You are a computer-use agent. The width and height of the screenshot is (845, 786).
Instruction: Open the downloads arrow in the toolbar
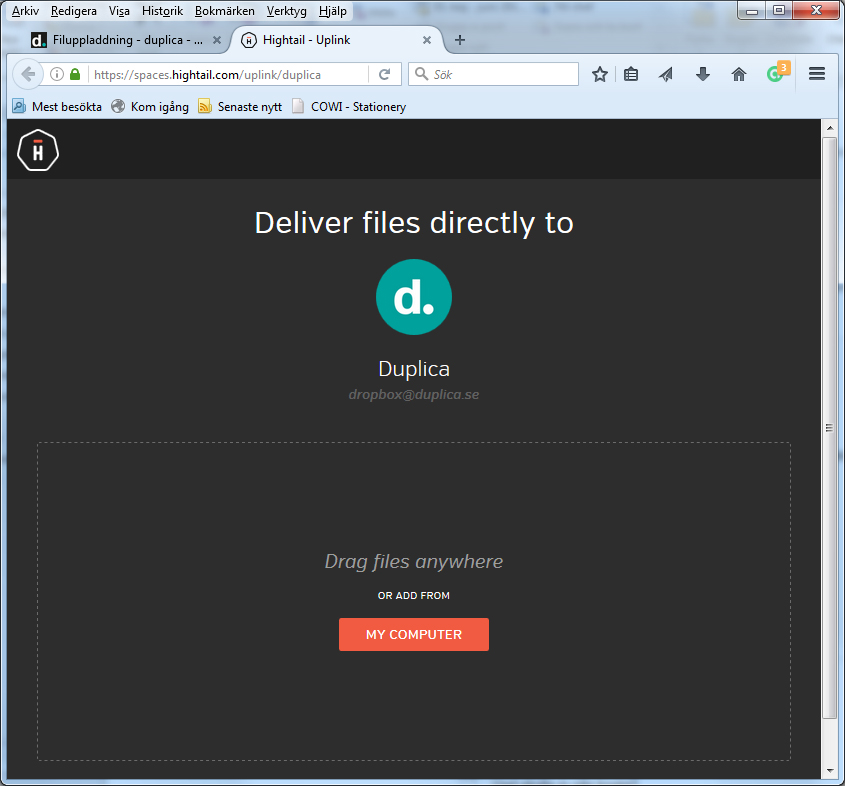pos(703,74)
